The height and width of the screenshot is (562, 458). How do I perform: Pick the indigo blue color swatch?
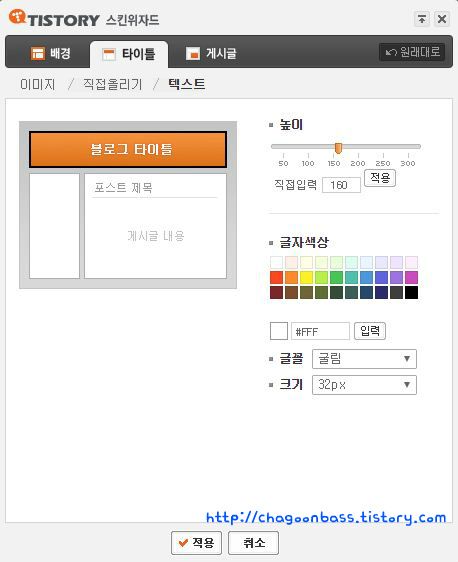tap(381, 277)
